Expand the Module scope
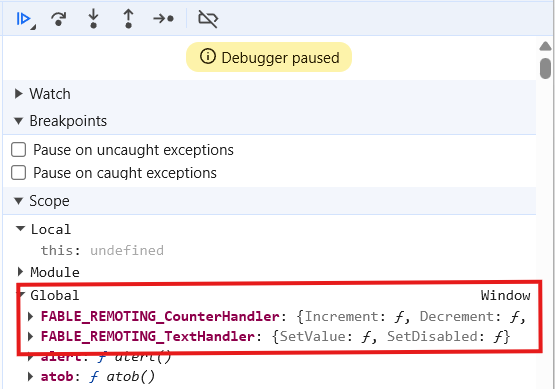Image resolution: width=555 pixels, height=389 pixels. [21, 272]
